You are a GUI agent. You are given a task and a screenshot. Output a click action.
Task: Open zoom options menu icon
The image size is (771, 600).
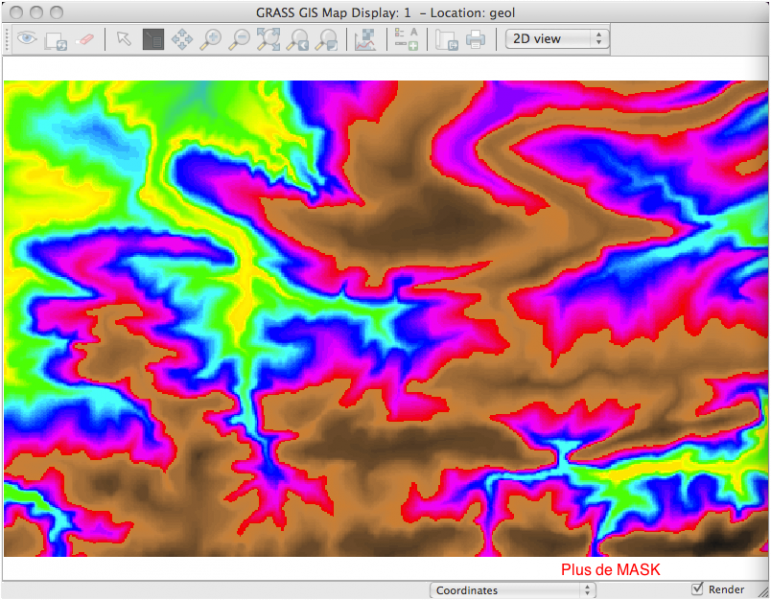click(326, 39)
